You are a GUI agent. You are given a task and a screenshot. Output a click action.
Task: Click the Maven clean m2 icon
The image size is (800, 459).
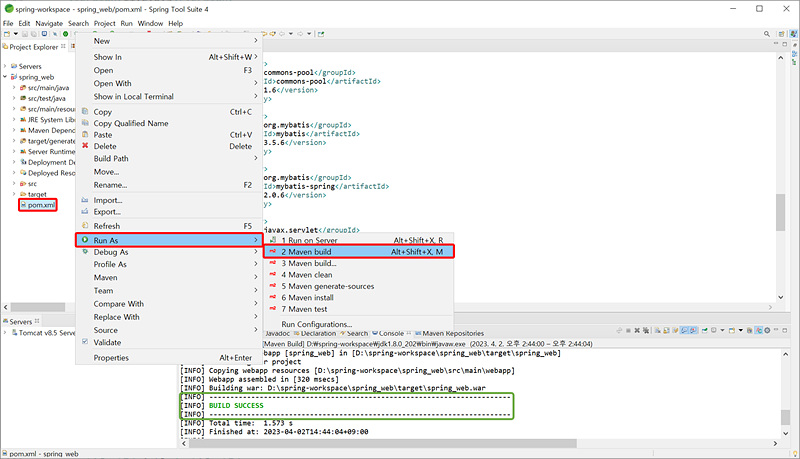point(272,274)
